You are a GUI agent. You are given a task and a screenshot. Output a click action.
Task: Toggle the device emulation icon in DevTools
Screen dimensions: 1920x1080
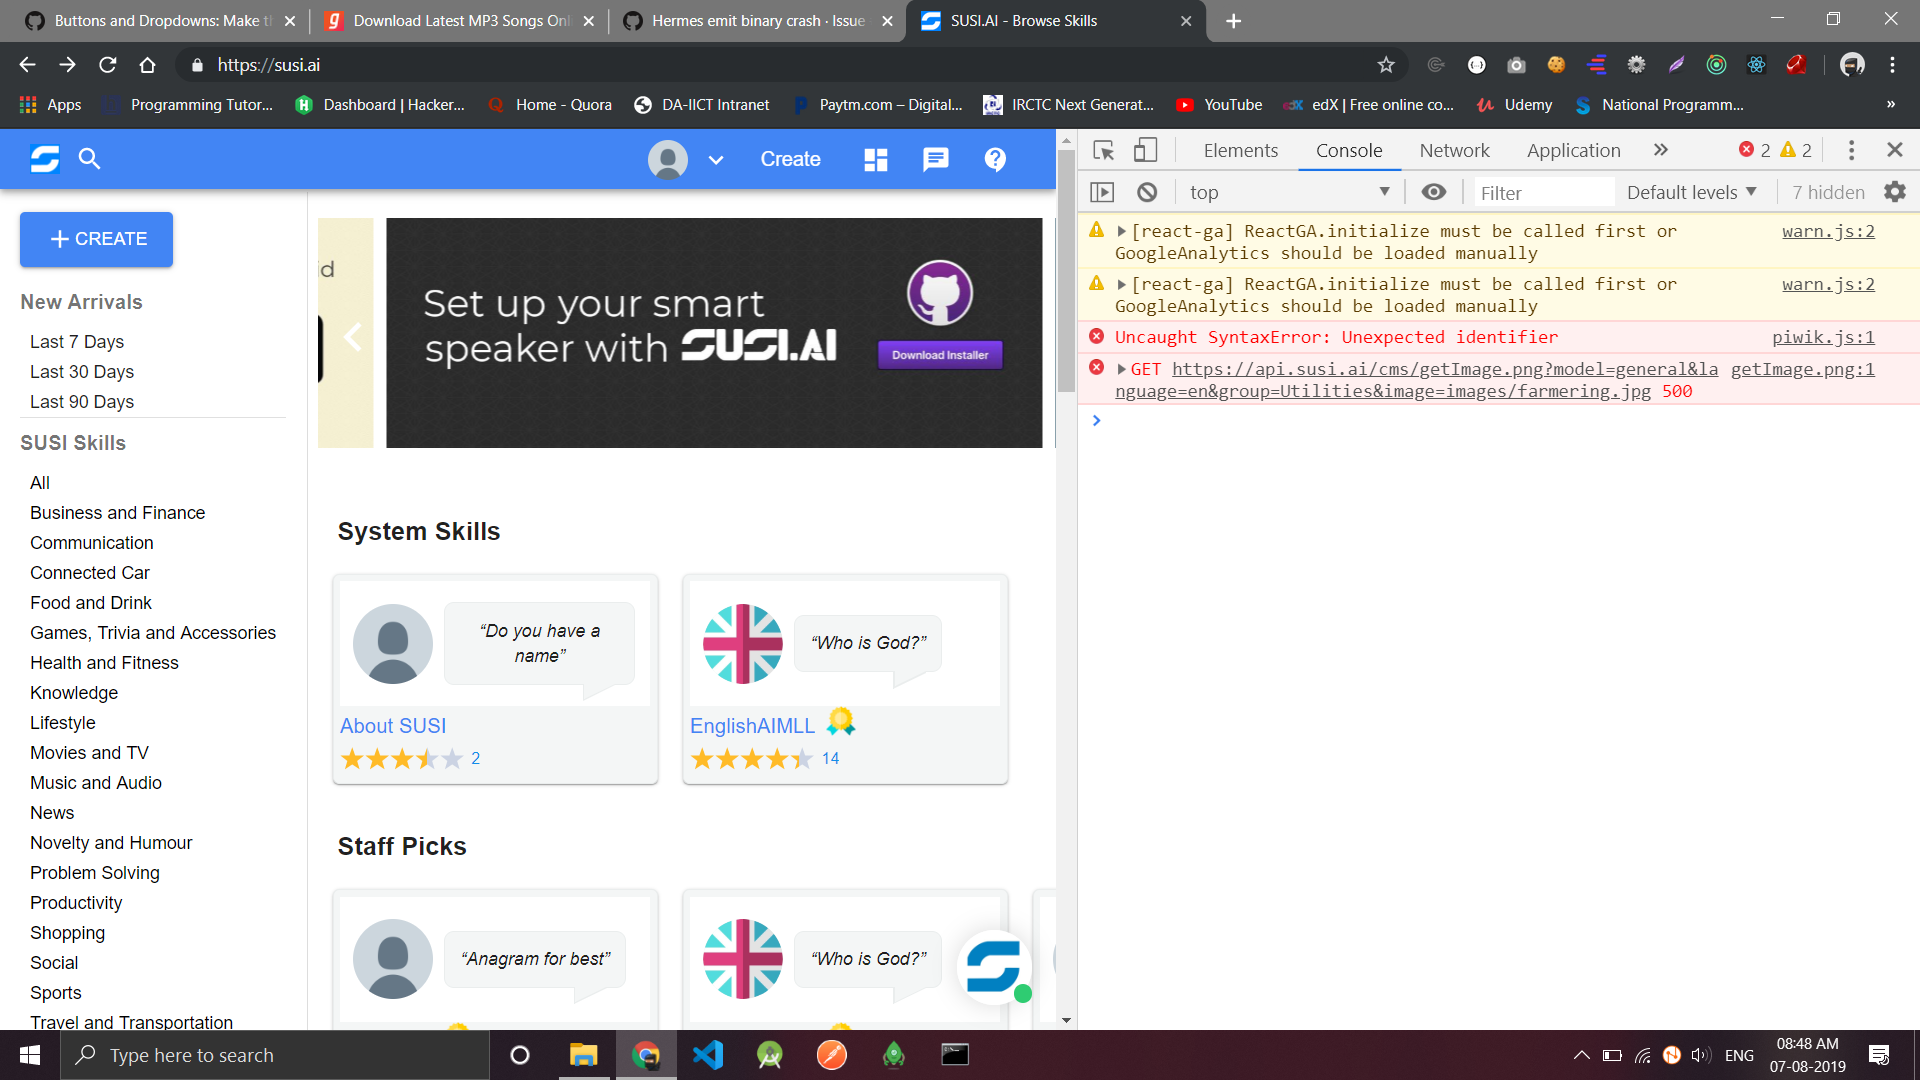click(1145, 150)
